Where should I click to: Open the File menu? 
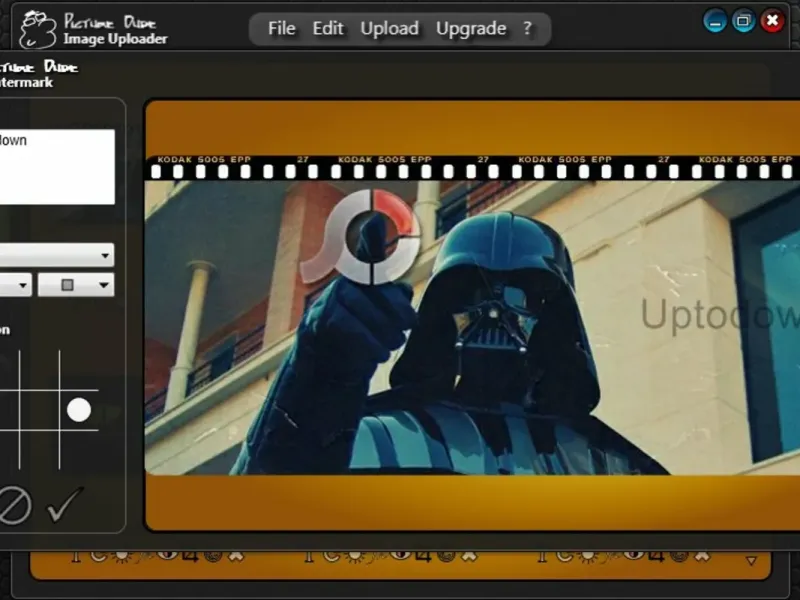pos(282,29)
